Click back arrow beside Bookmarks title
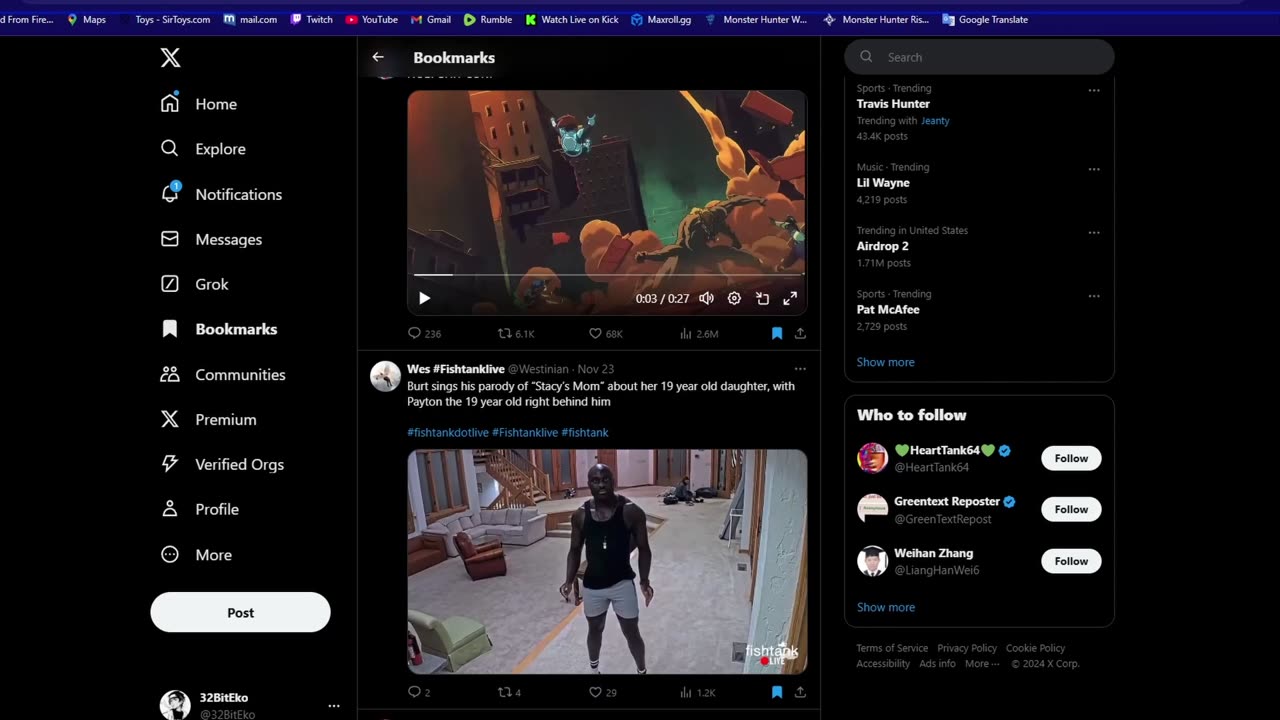The width and height of the screenshot is (1280, 720). point(378,57)
